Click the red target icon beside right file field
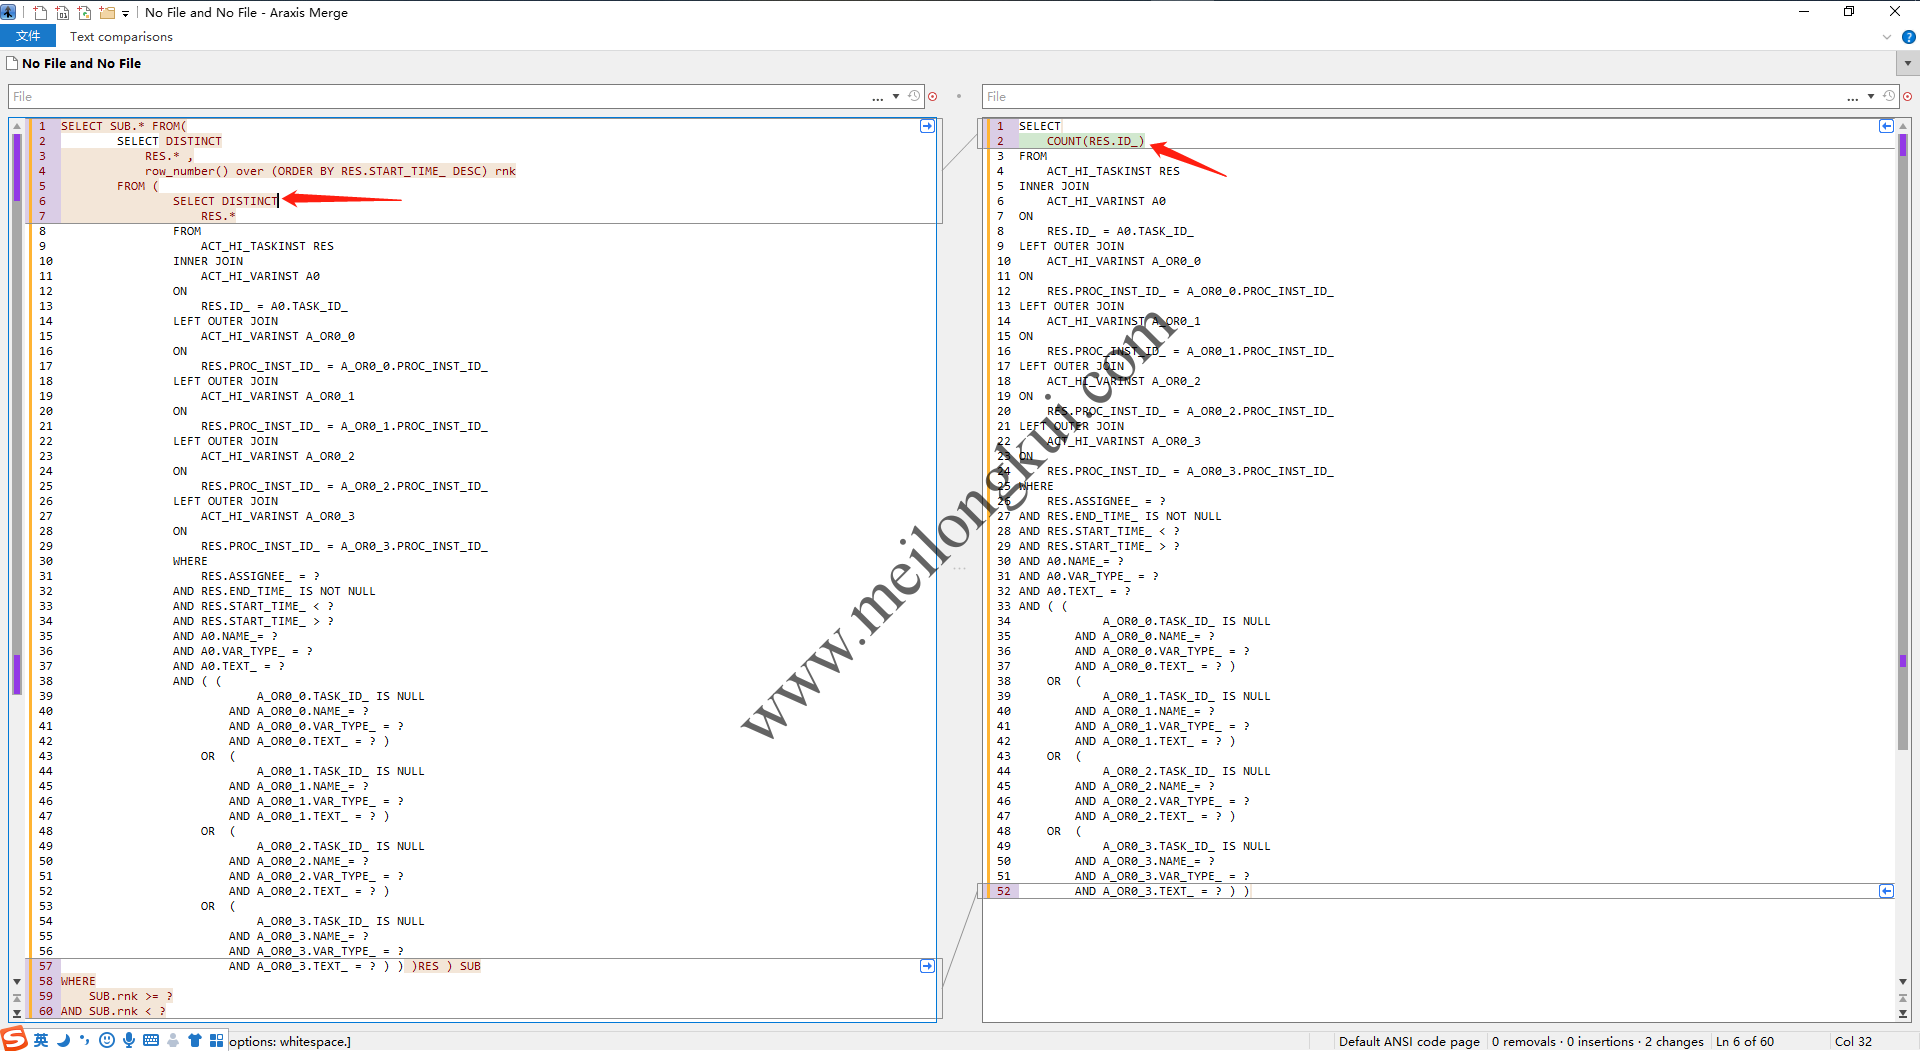The height and width of the screenshot is (1051, 1920). [x=1908, y=97]
